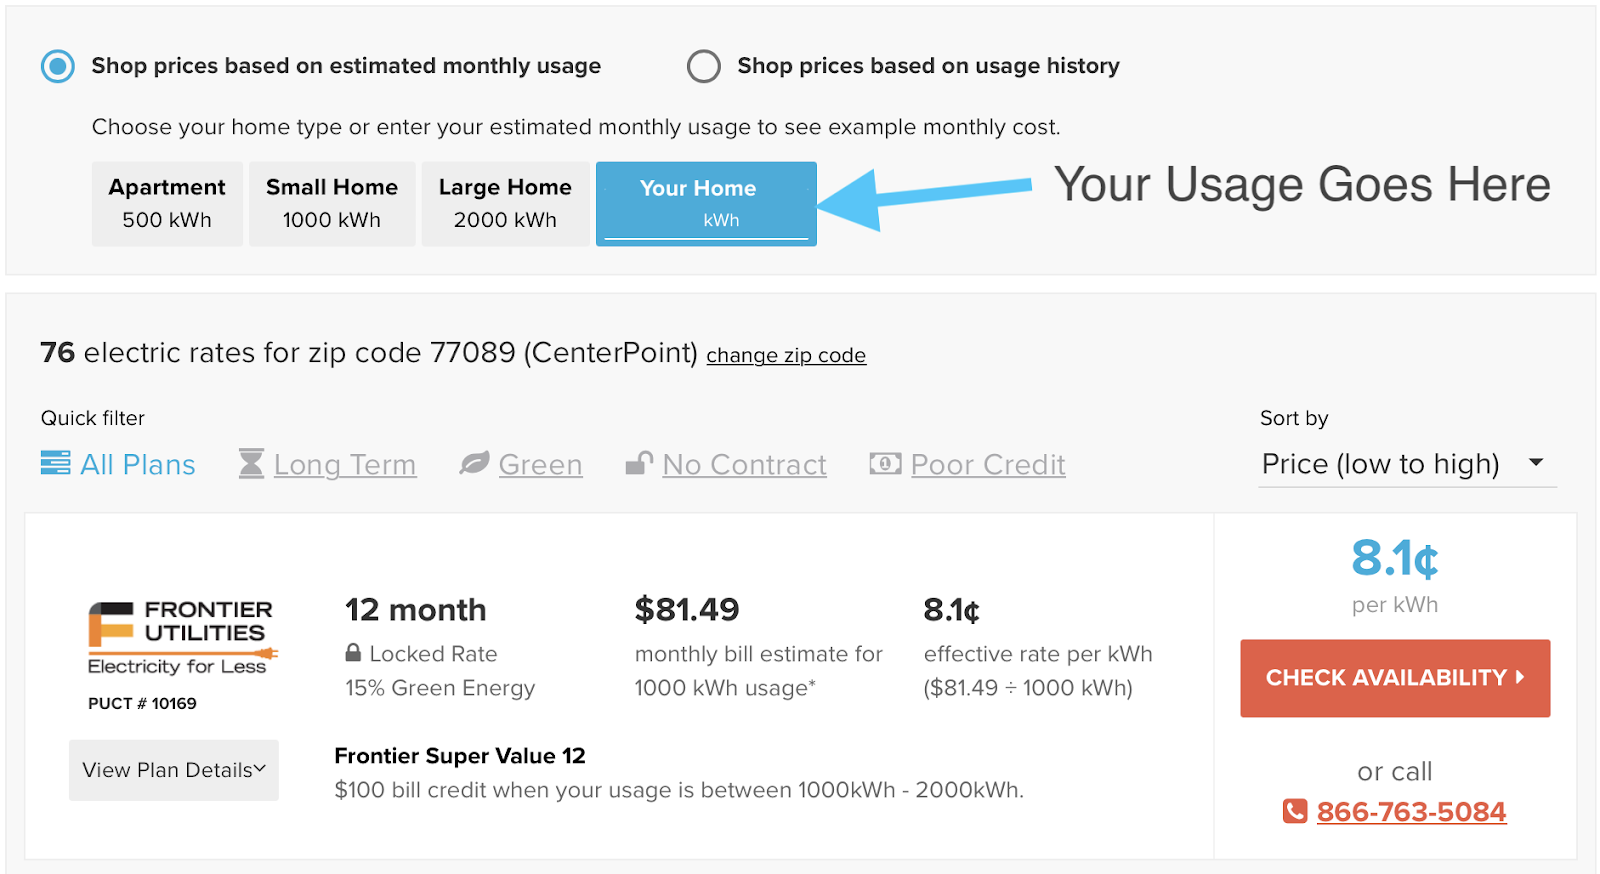The width and height of the screenshot is (1600, 874).
Task: Click the Green leaf icon
Action: (x=474, y=464)
